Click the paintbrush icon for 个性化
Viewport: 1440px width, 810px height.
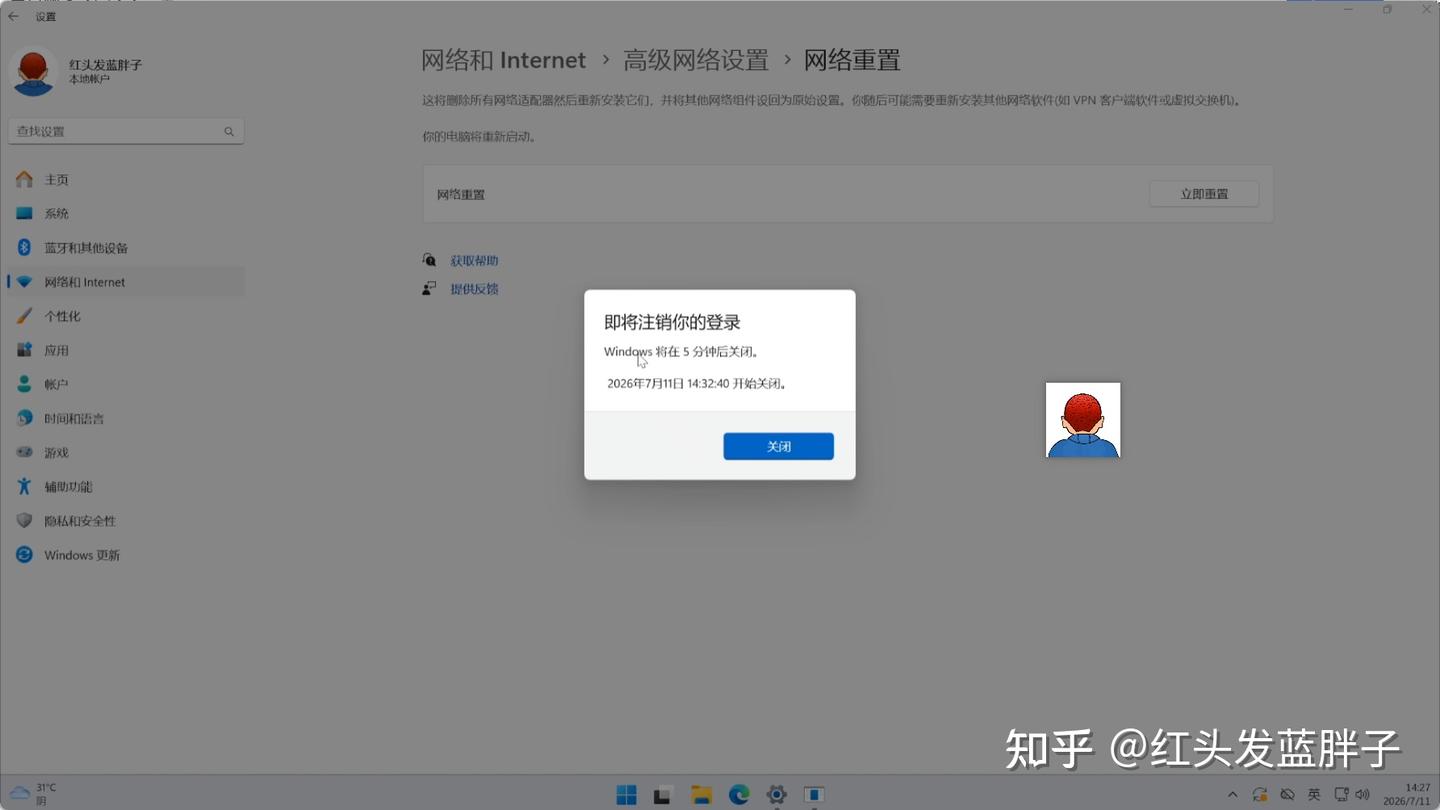pyautogui.click(x=24, y=316)
